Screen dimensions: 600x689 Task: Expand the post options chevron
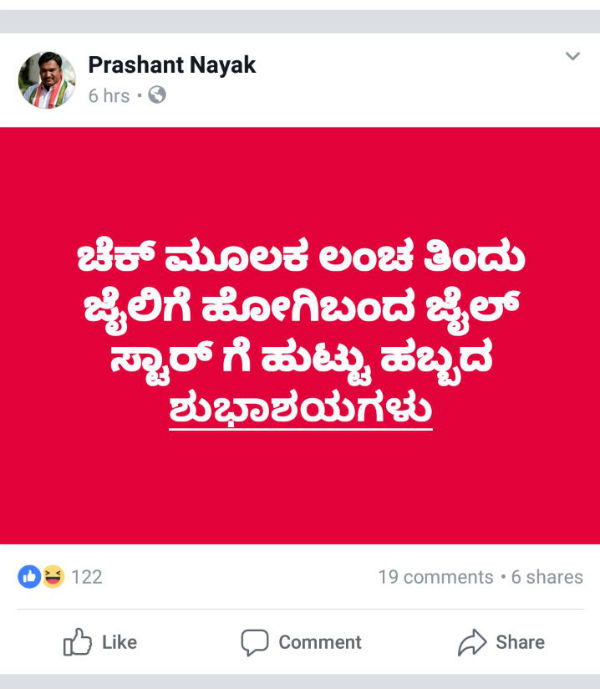click(x=573, y=56)
